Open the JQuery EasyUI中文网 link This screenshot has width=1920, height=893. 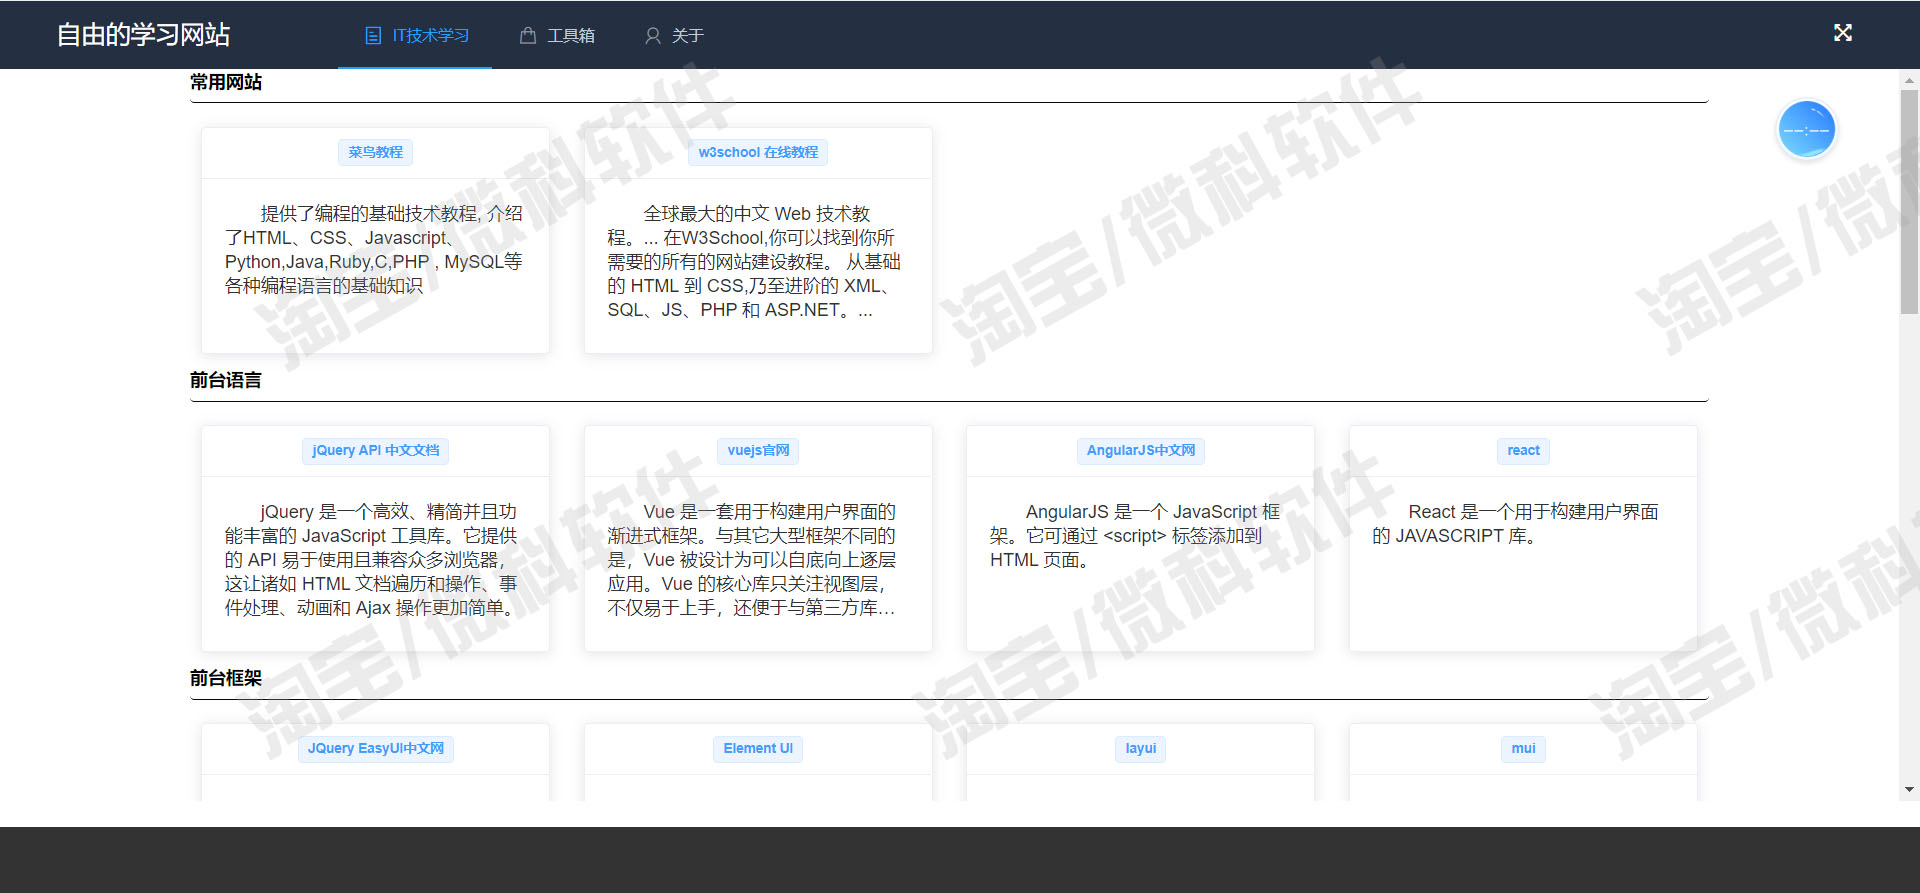[x=375, y=748]
